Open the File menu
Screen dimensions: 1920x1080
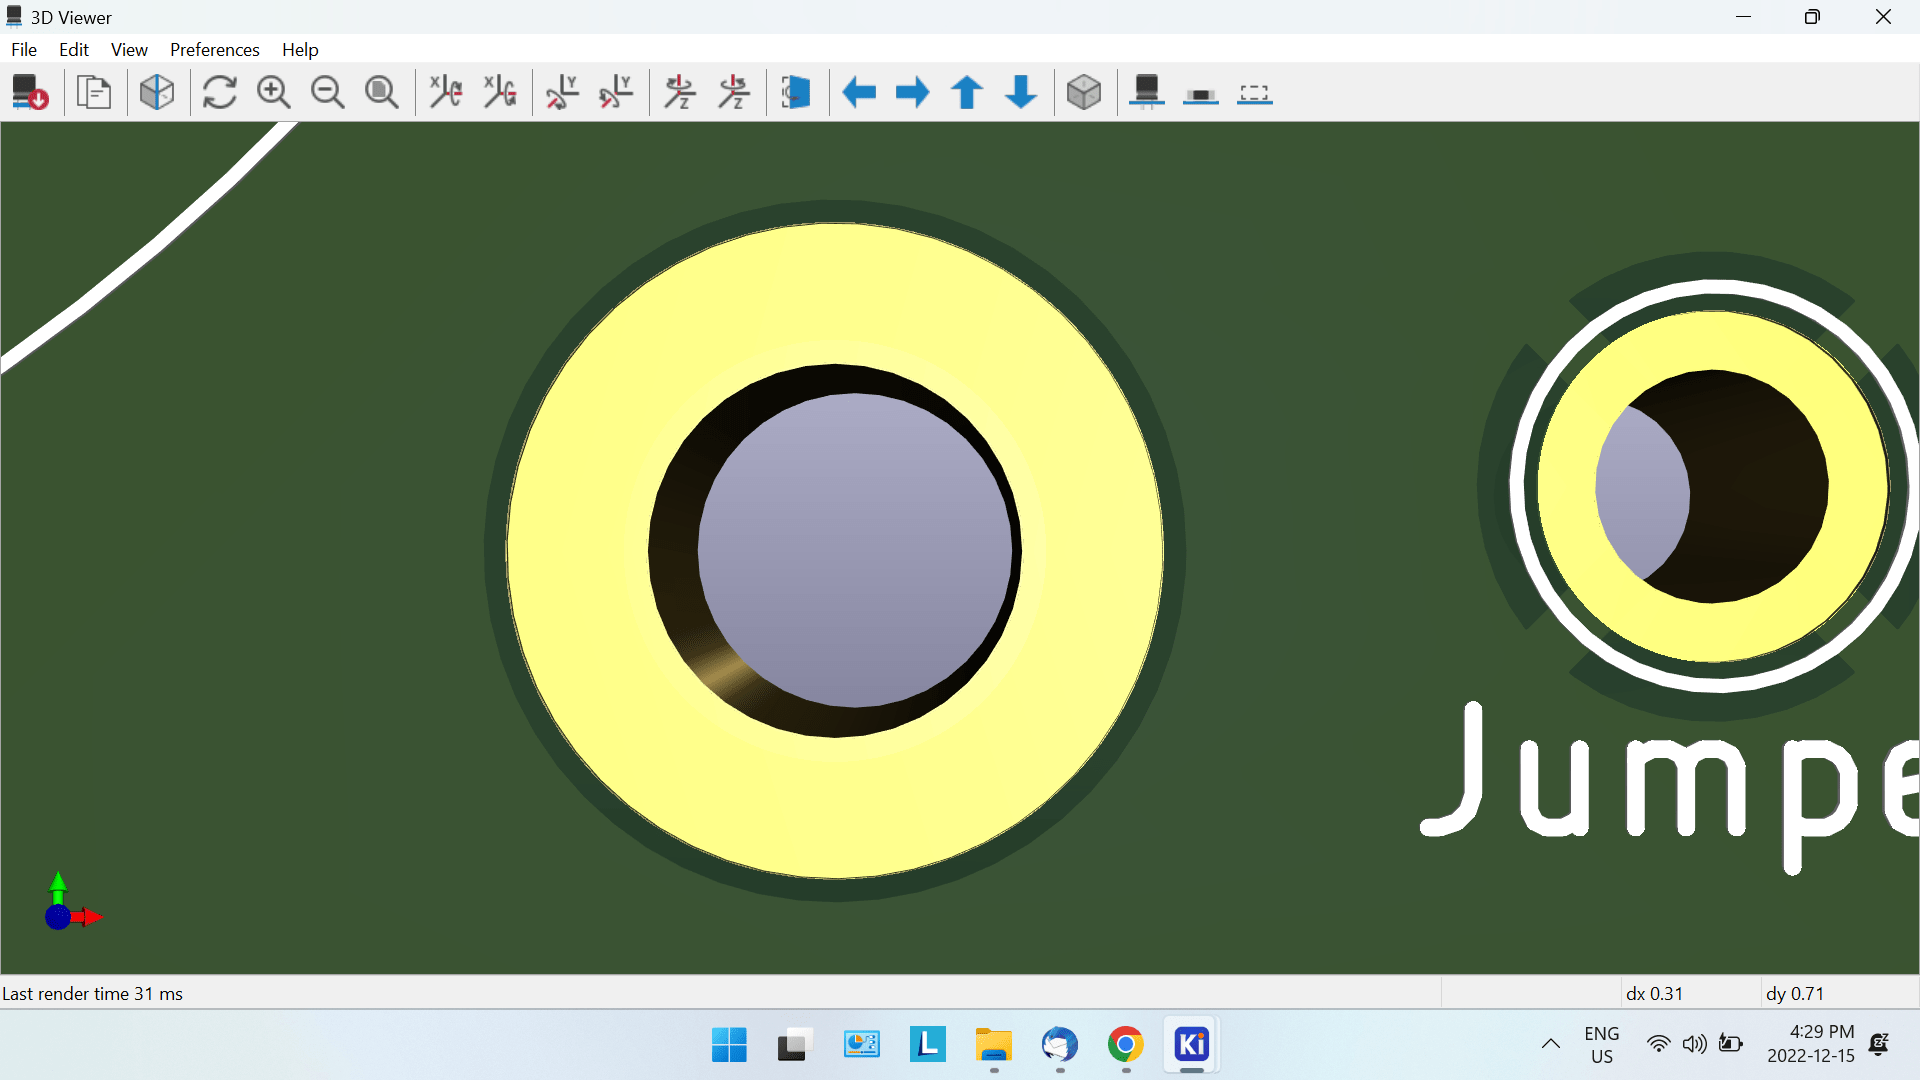[x=24, y=49]
